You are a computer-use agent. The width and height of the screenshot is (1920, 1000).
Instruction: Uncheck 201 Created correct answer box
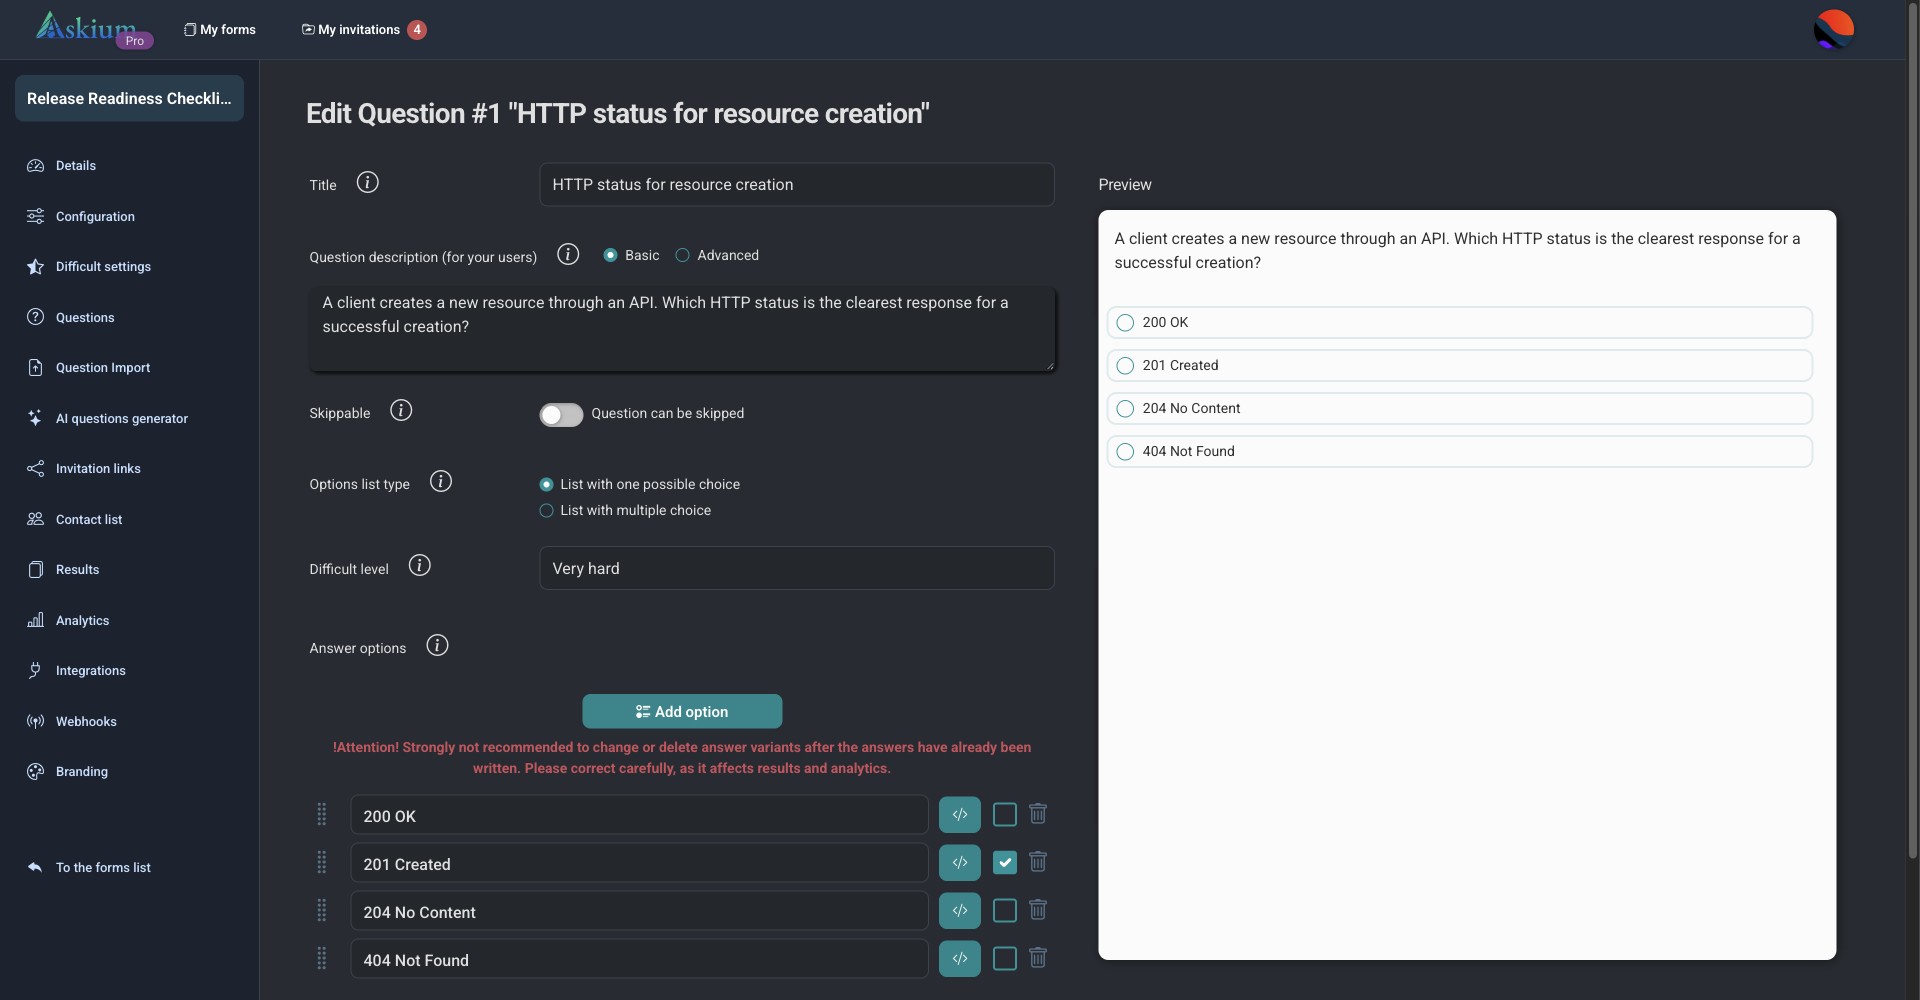pos(1005,863)
